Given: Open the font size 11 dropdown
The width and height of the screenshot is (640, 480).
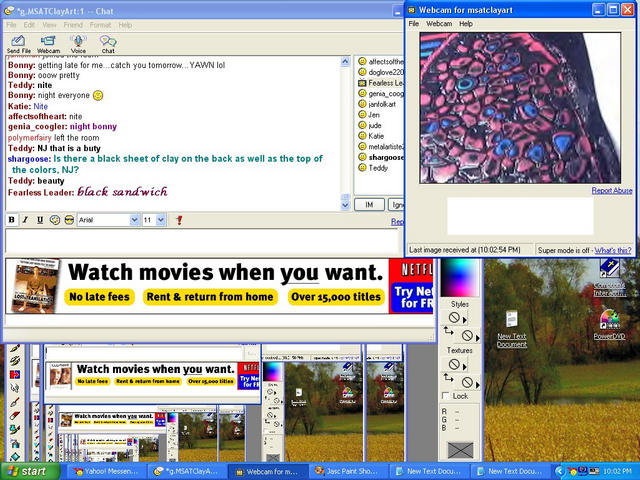Looking at the screenshot, I should [x=161, y=220].
